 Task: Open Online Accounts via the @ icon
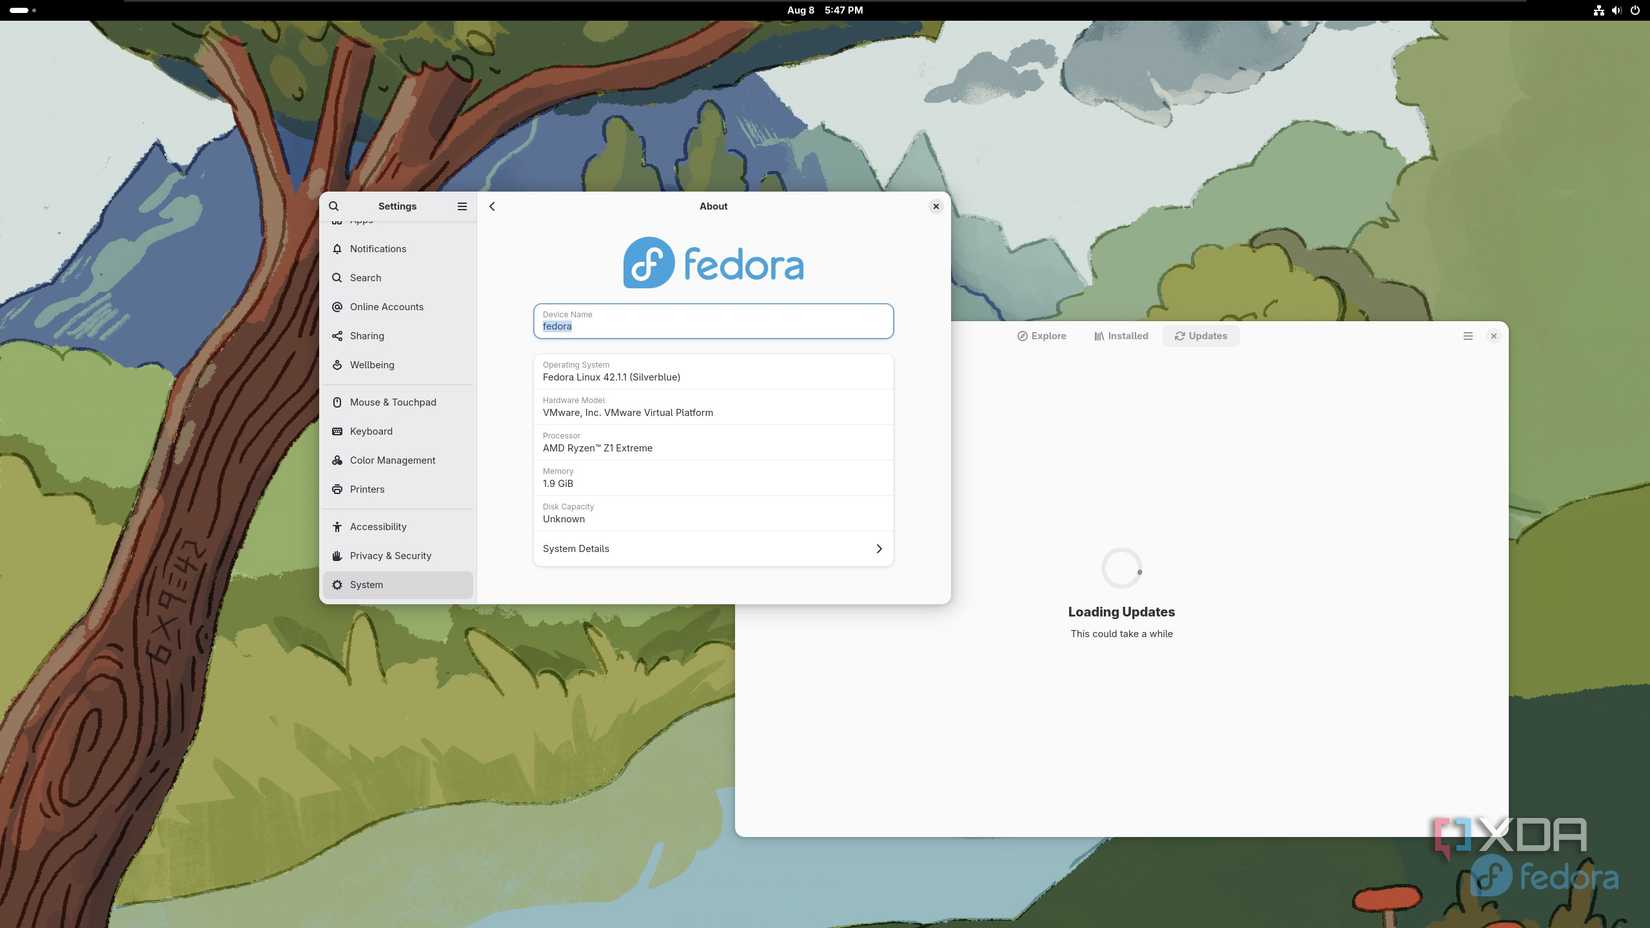337,306
